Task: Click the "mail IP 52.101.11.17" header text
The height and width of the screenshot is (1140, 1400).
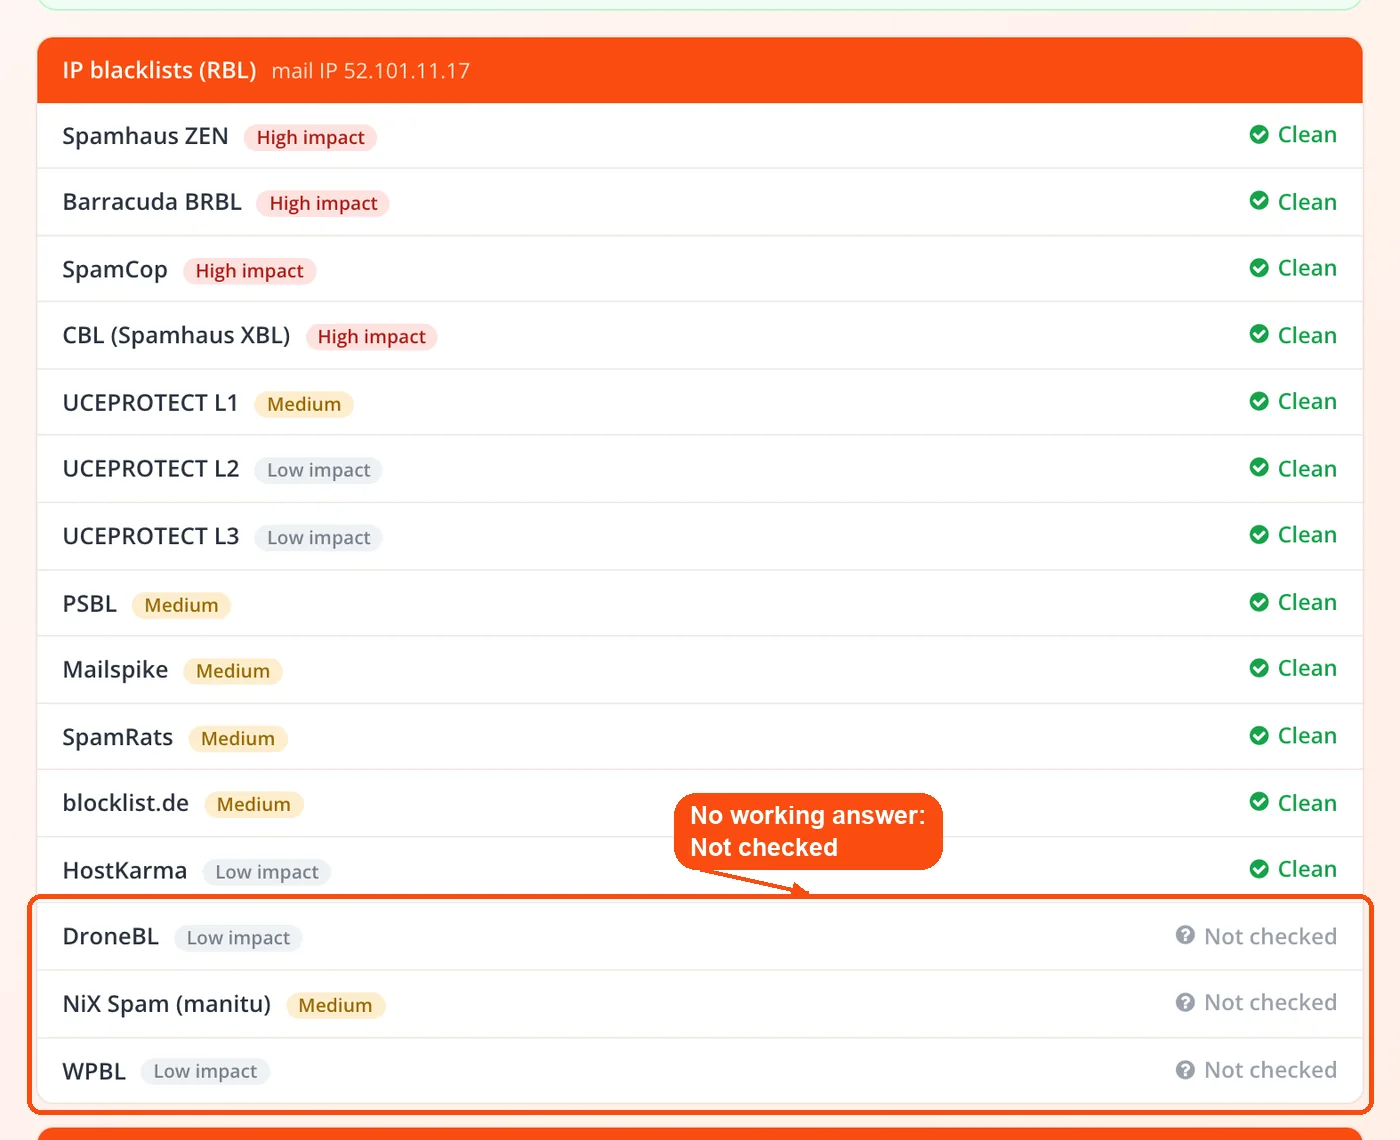Action: point(370,71)
